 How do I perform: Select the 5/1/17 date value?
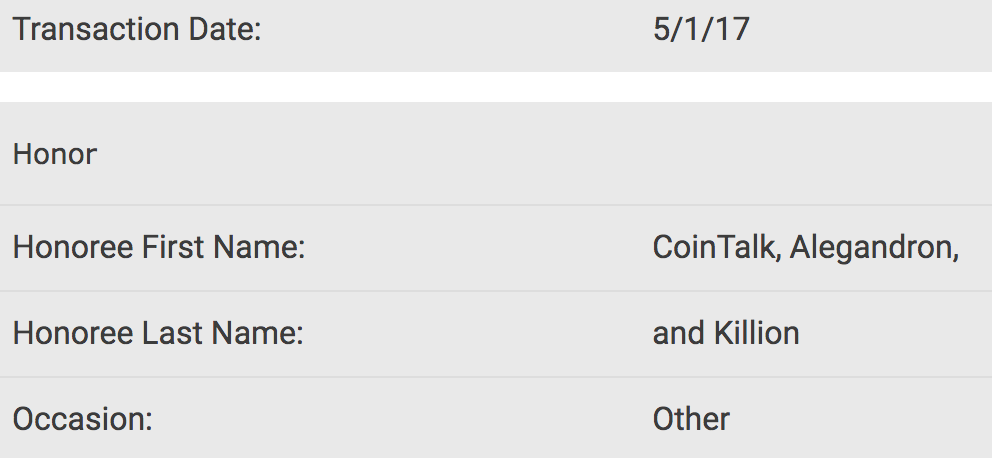coord(700,30)
